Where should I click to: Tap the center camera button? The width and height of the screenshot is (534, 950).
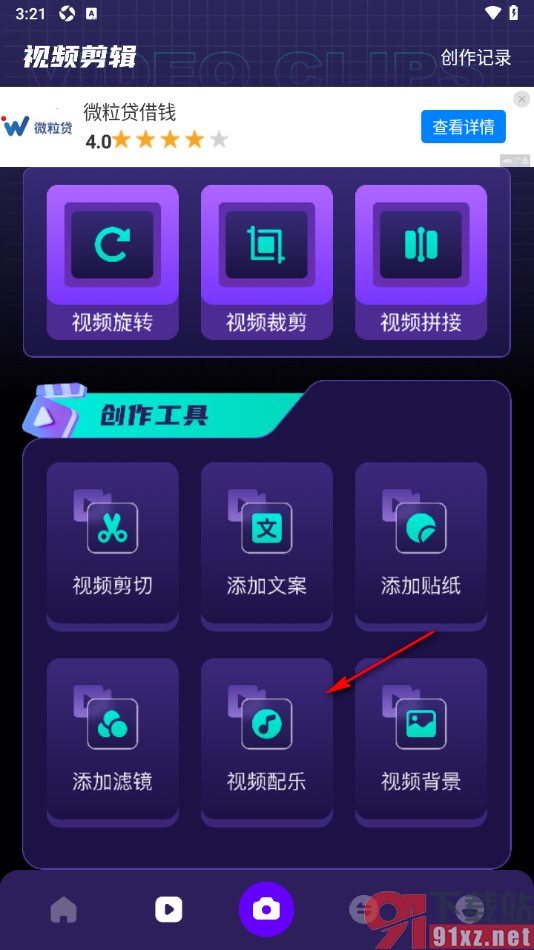point(267,909)
